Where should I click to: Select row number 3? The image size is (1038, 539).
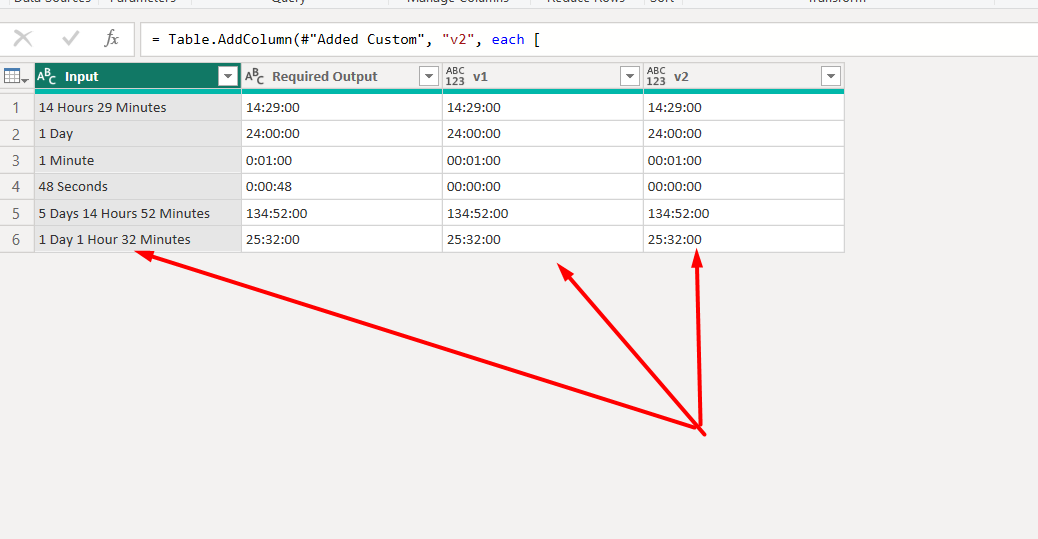[x=17, y=160]
